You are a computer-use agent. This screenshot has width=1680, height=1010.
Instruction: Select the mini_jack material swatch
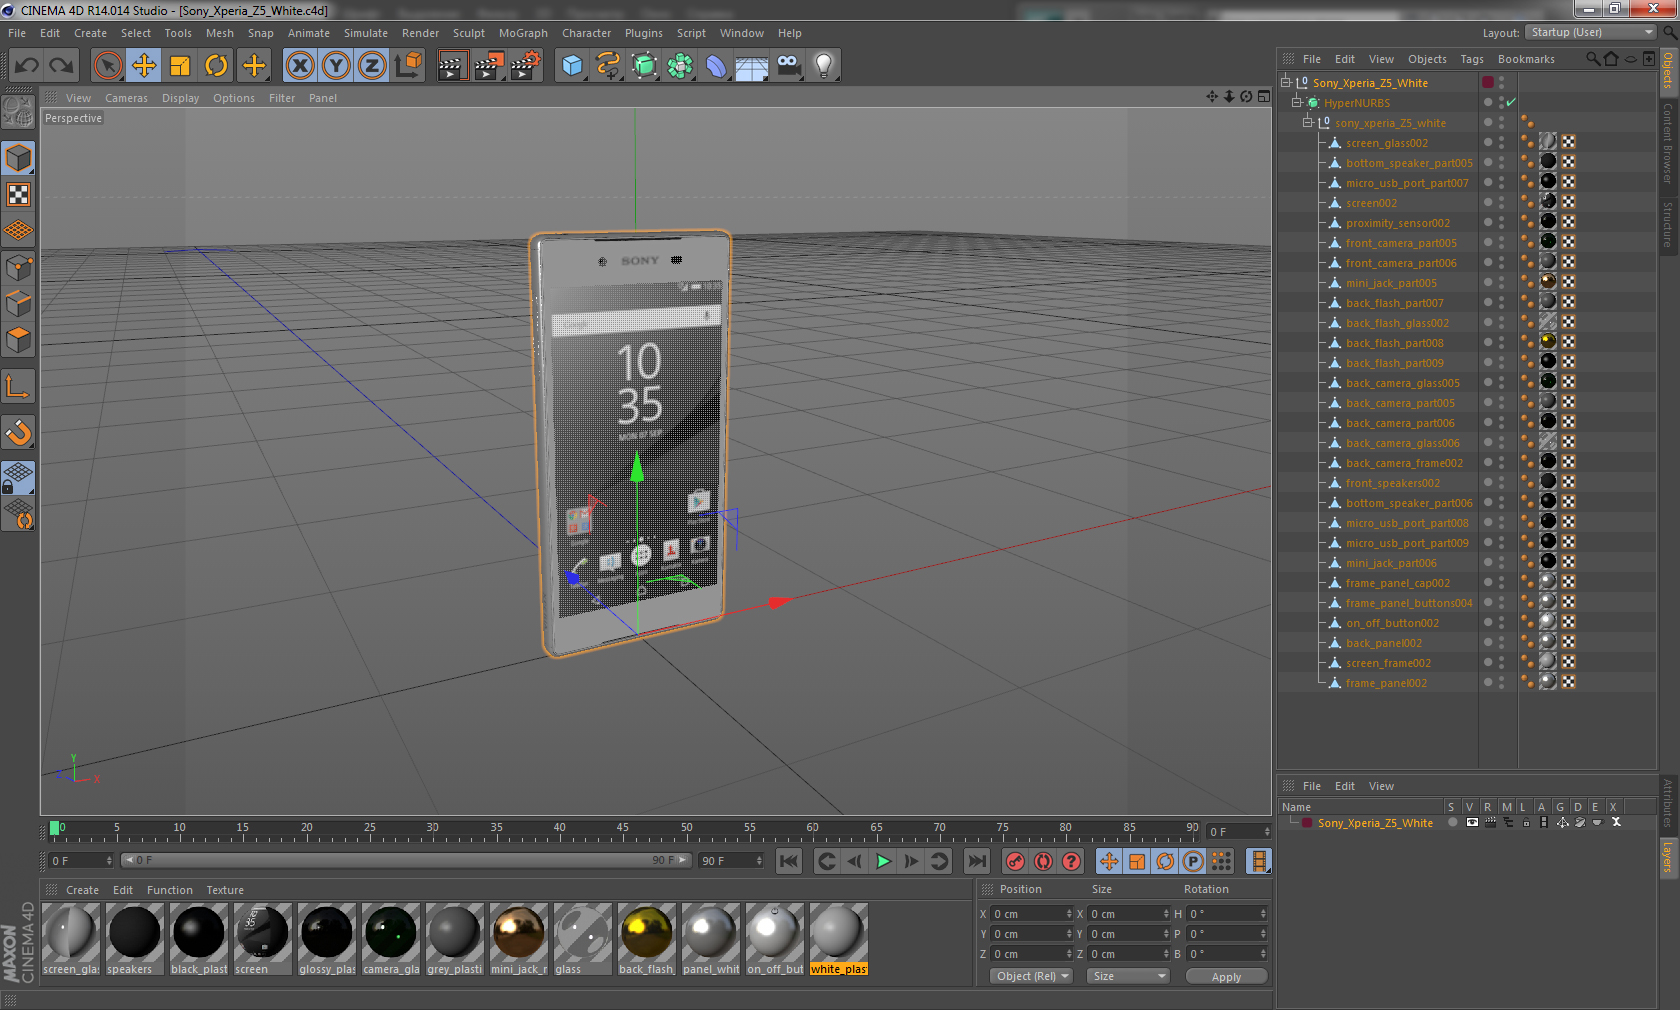[x=519, y=939]
